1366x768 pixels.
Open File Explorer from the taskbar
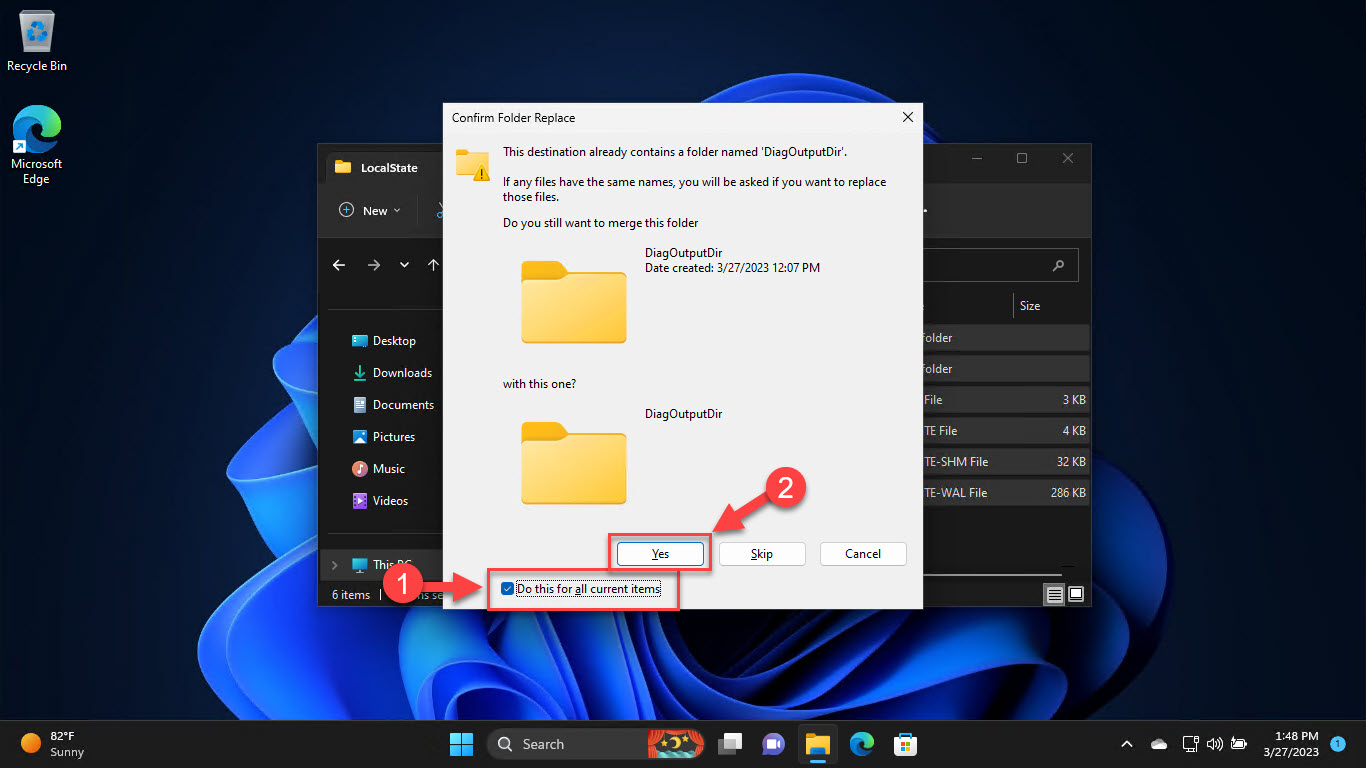point(818,744)
